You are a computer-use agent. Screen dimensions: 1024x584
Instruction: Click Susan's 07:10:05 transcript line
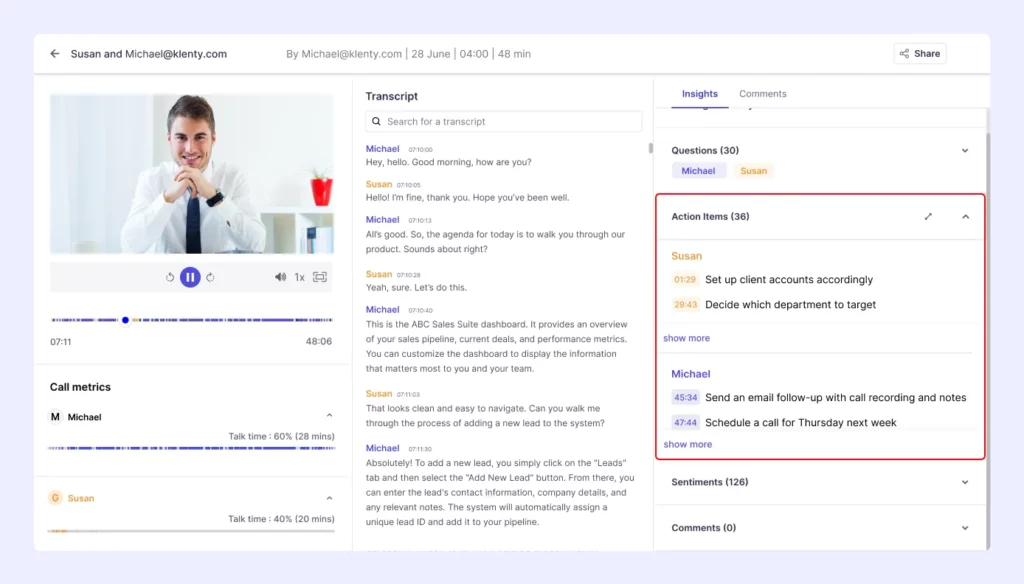pyautogui.click(x=468, y=197)
